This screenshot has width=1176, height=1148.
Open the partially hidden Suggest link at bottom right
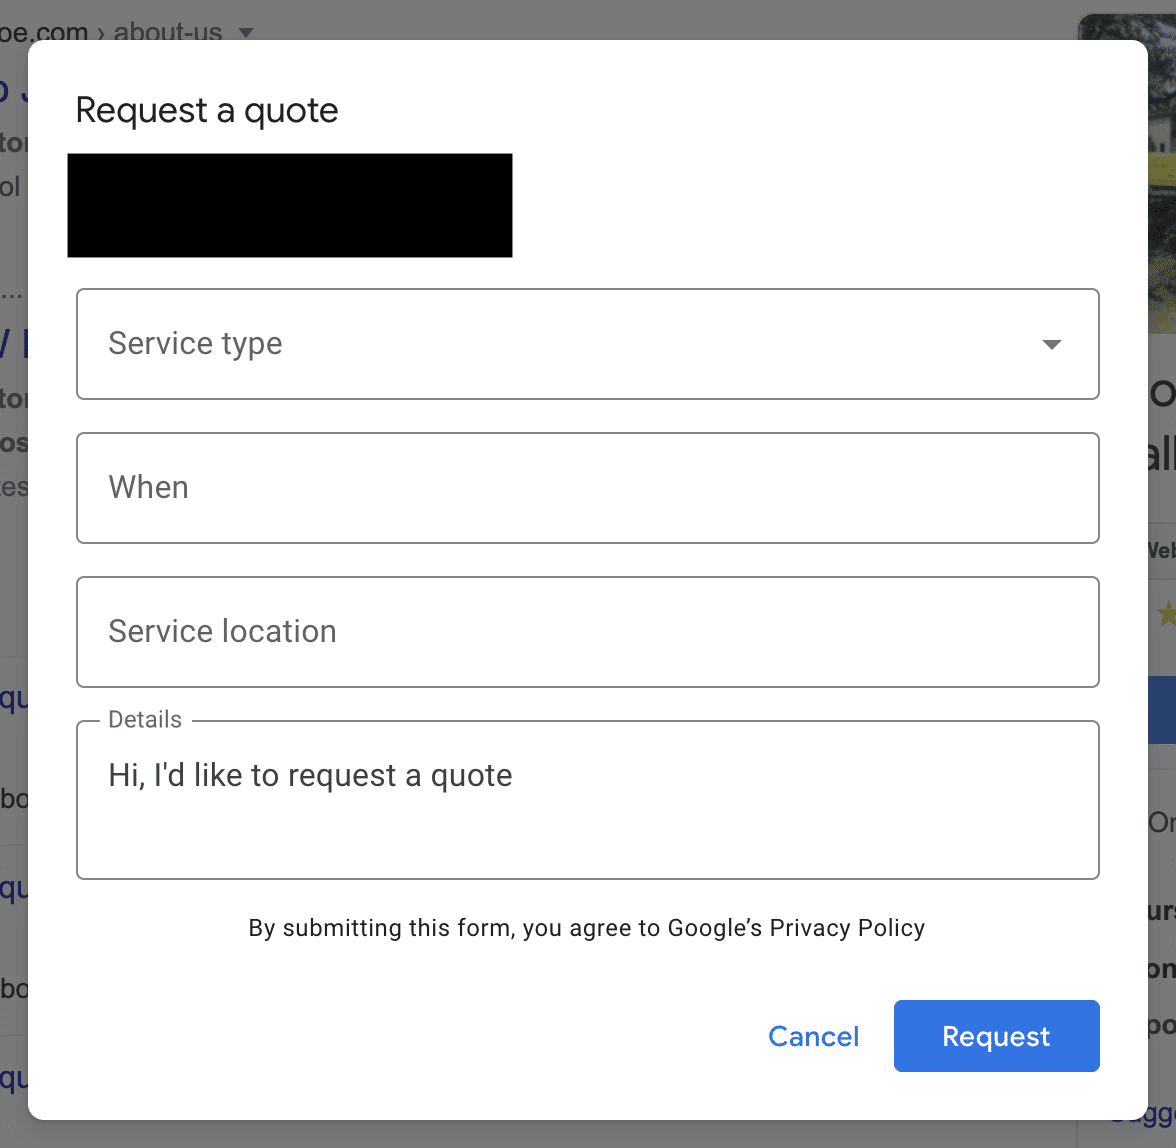coord(1143,1116)
